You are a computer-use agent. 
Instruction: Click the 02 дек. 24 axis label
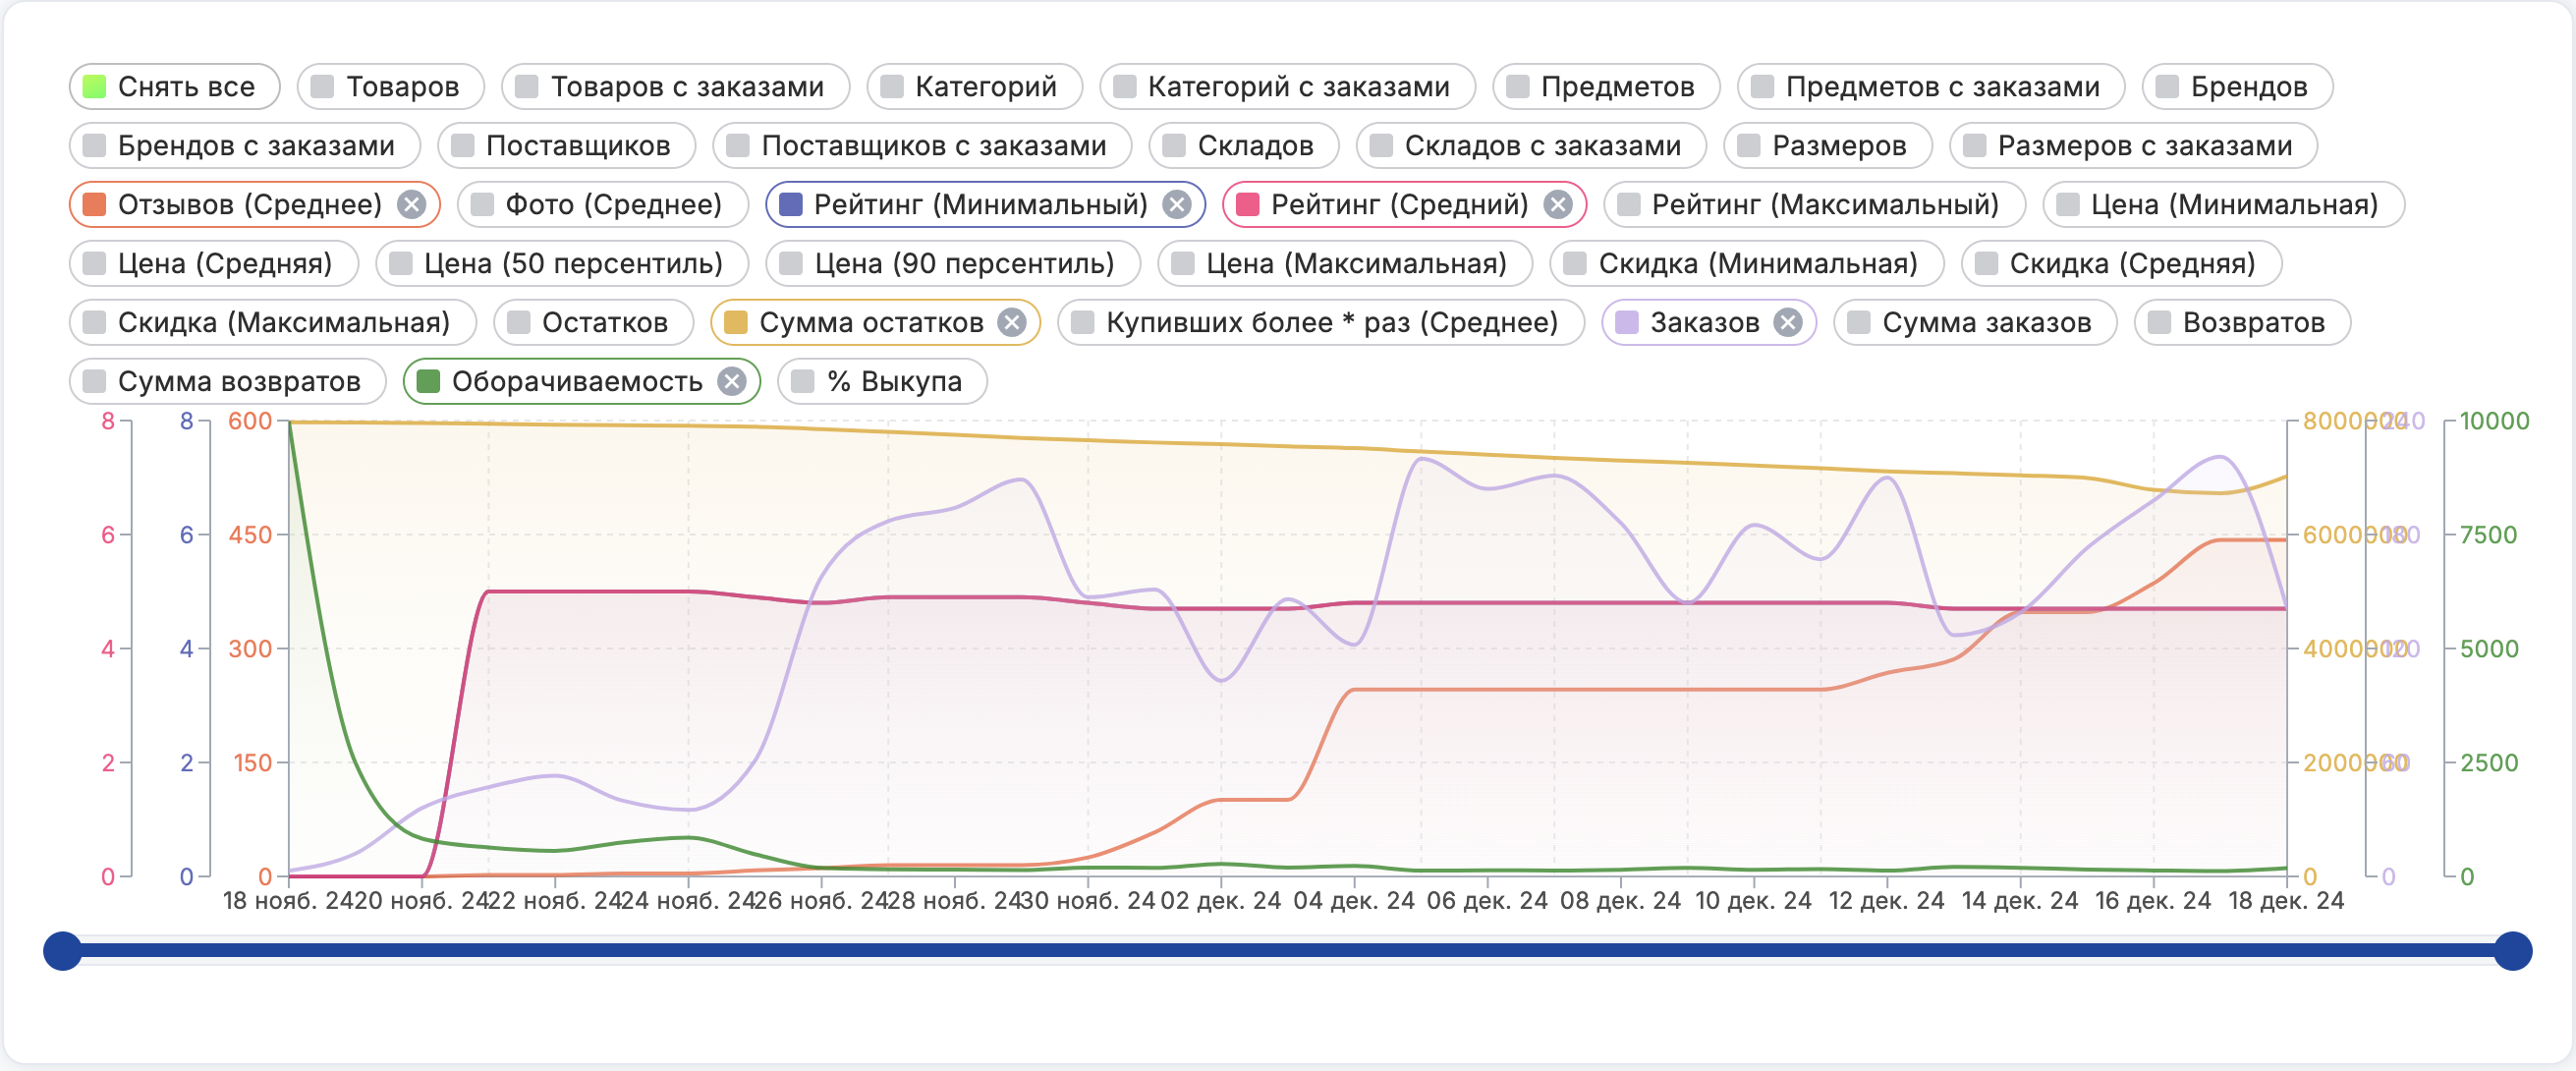pos(1220,901)
